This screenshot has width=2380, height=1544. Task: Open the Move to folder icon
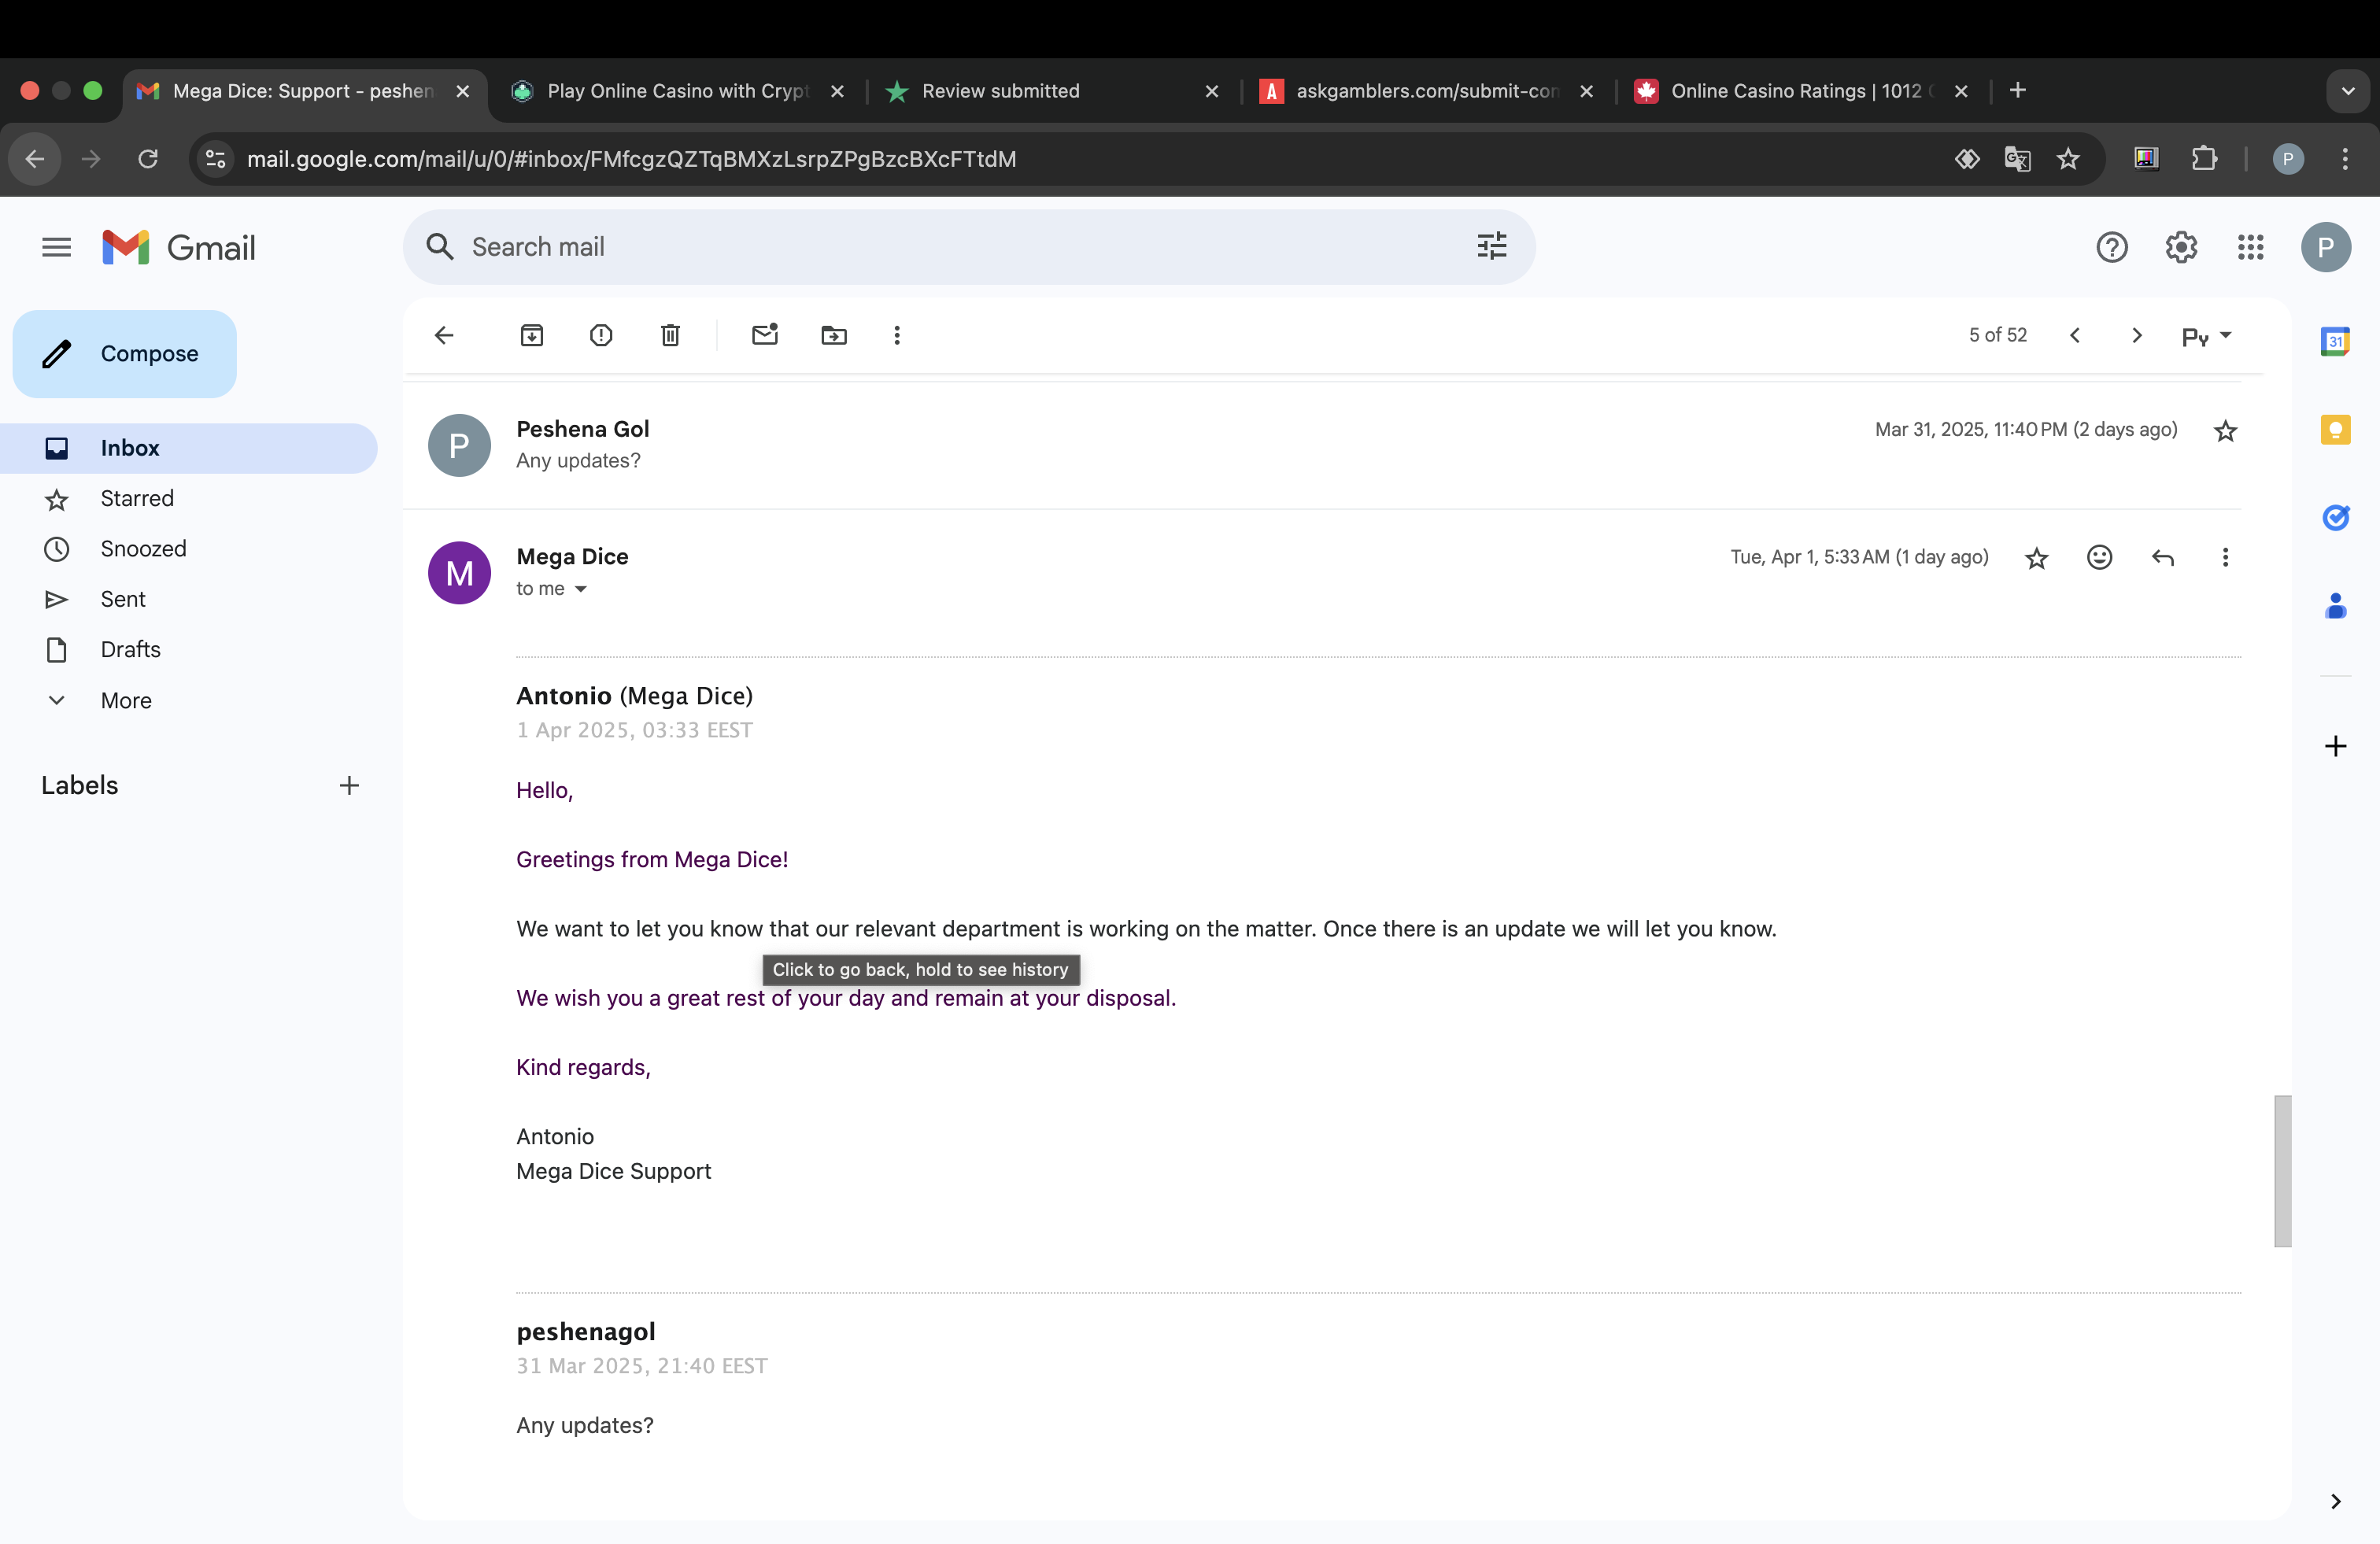click(x=834, y=335)
